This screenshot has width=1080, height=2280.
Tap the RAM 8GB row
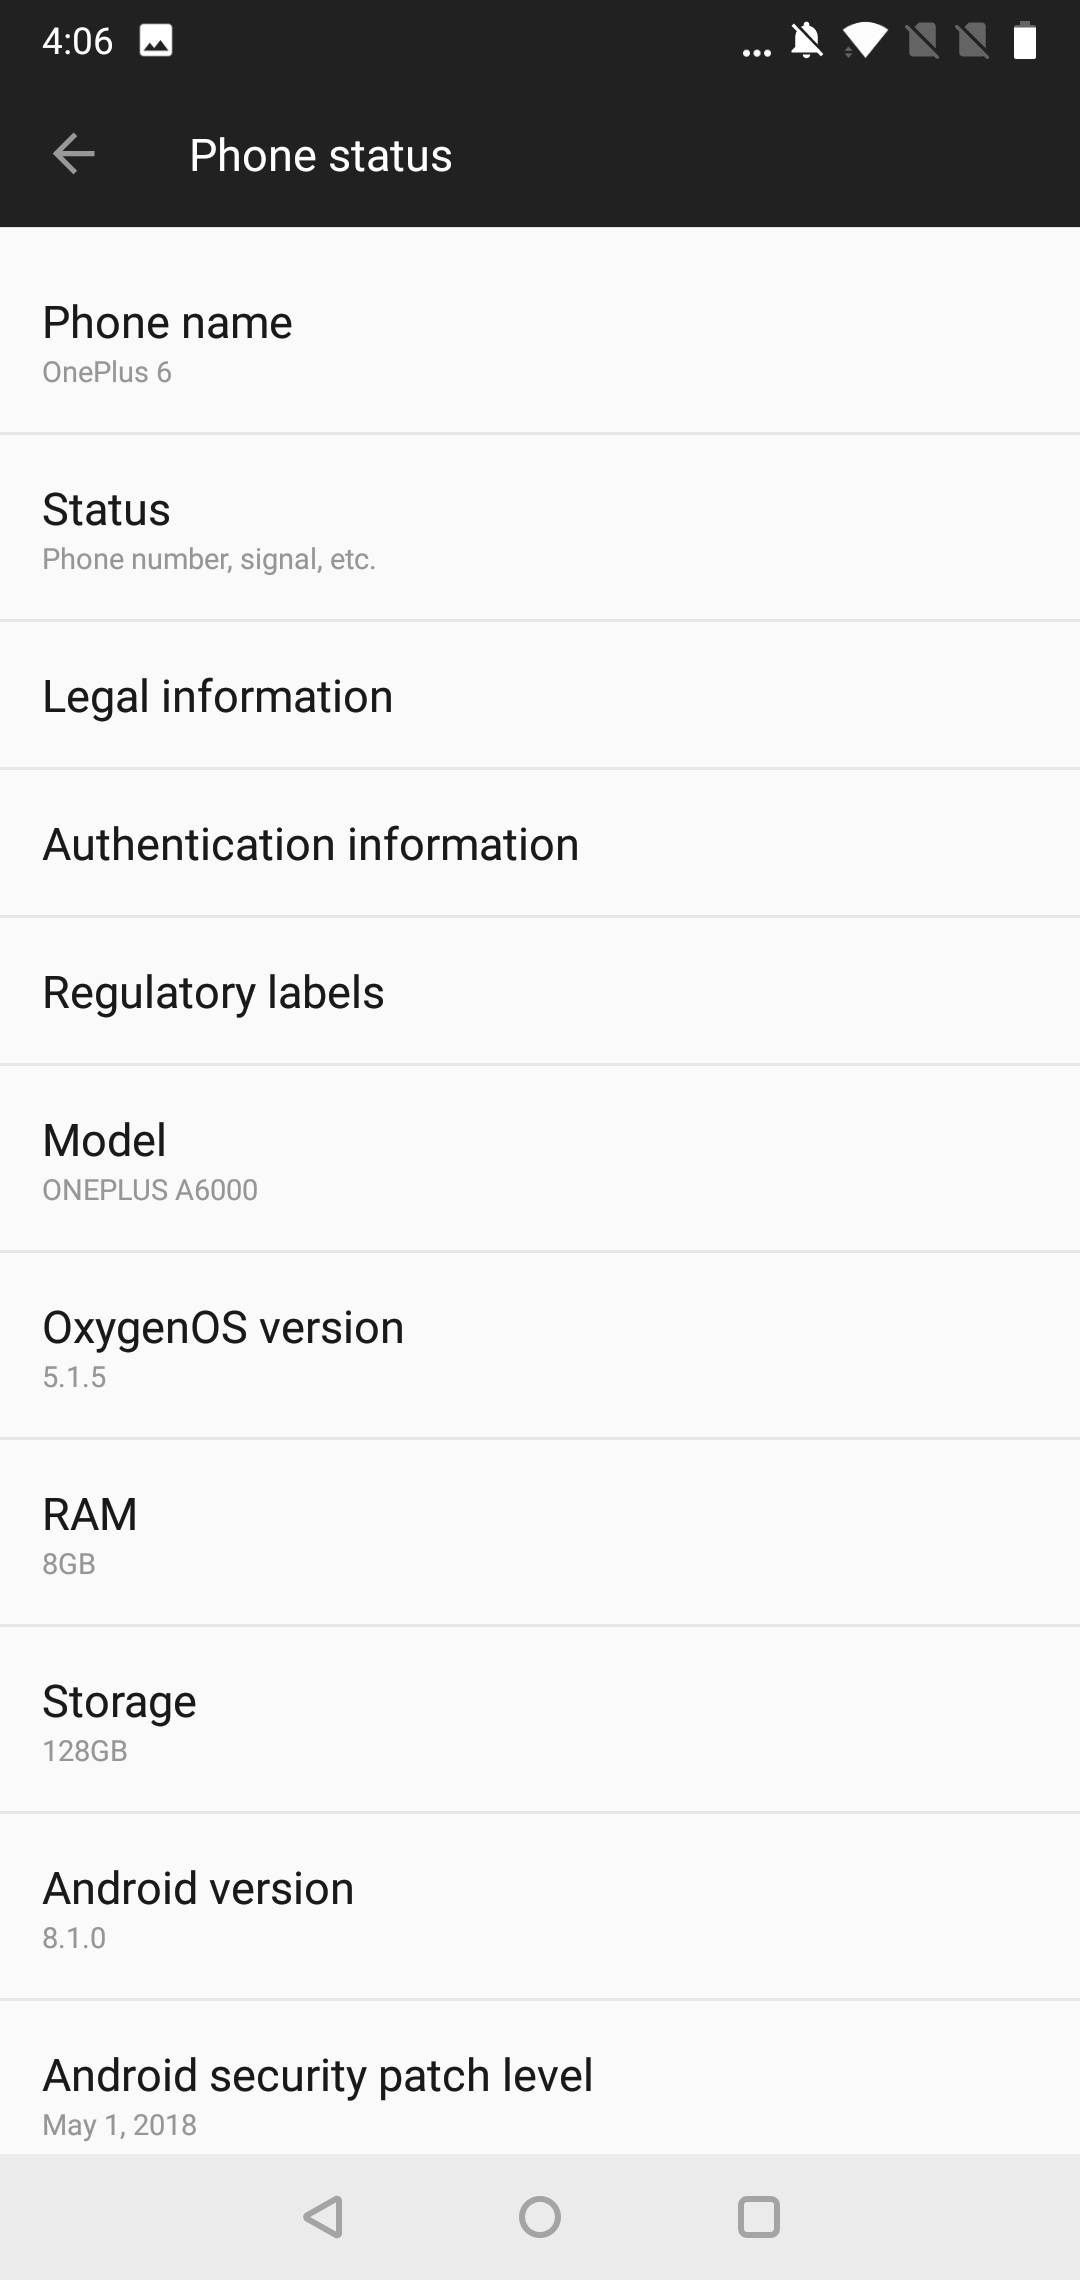(x=540, y=1532)
